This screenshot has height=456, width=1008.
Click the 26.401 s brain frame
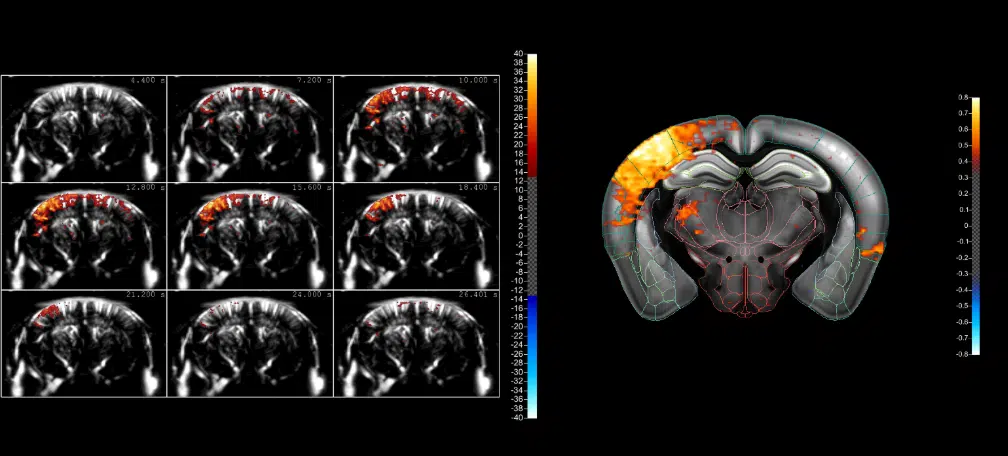[x=416, y=343]
